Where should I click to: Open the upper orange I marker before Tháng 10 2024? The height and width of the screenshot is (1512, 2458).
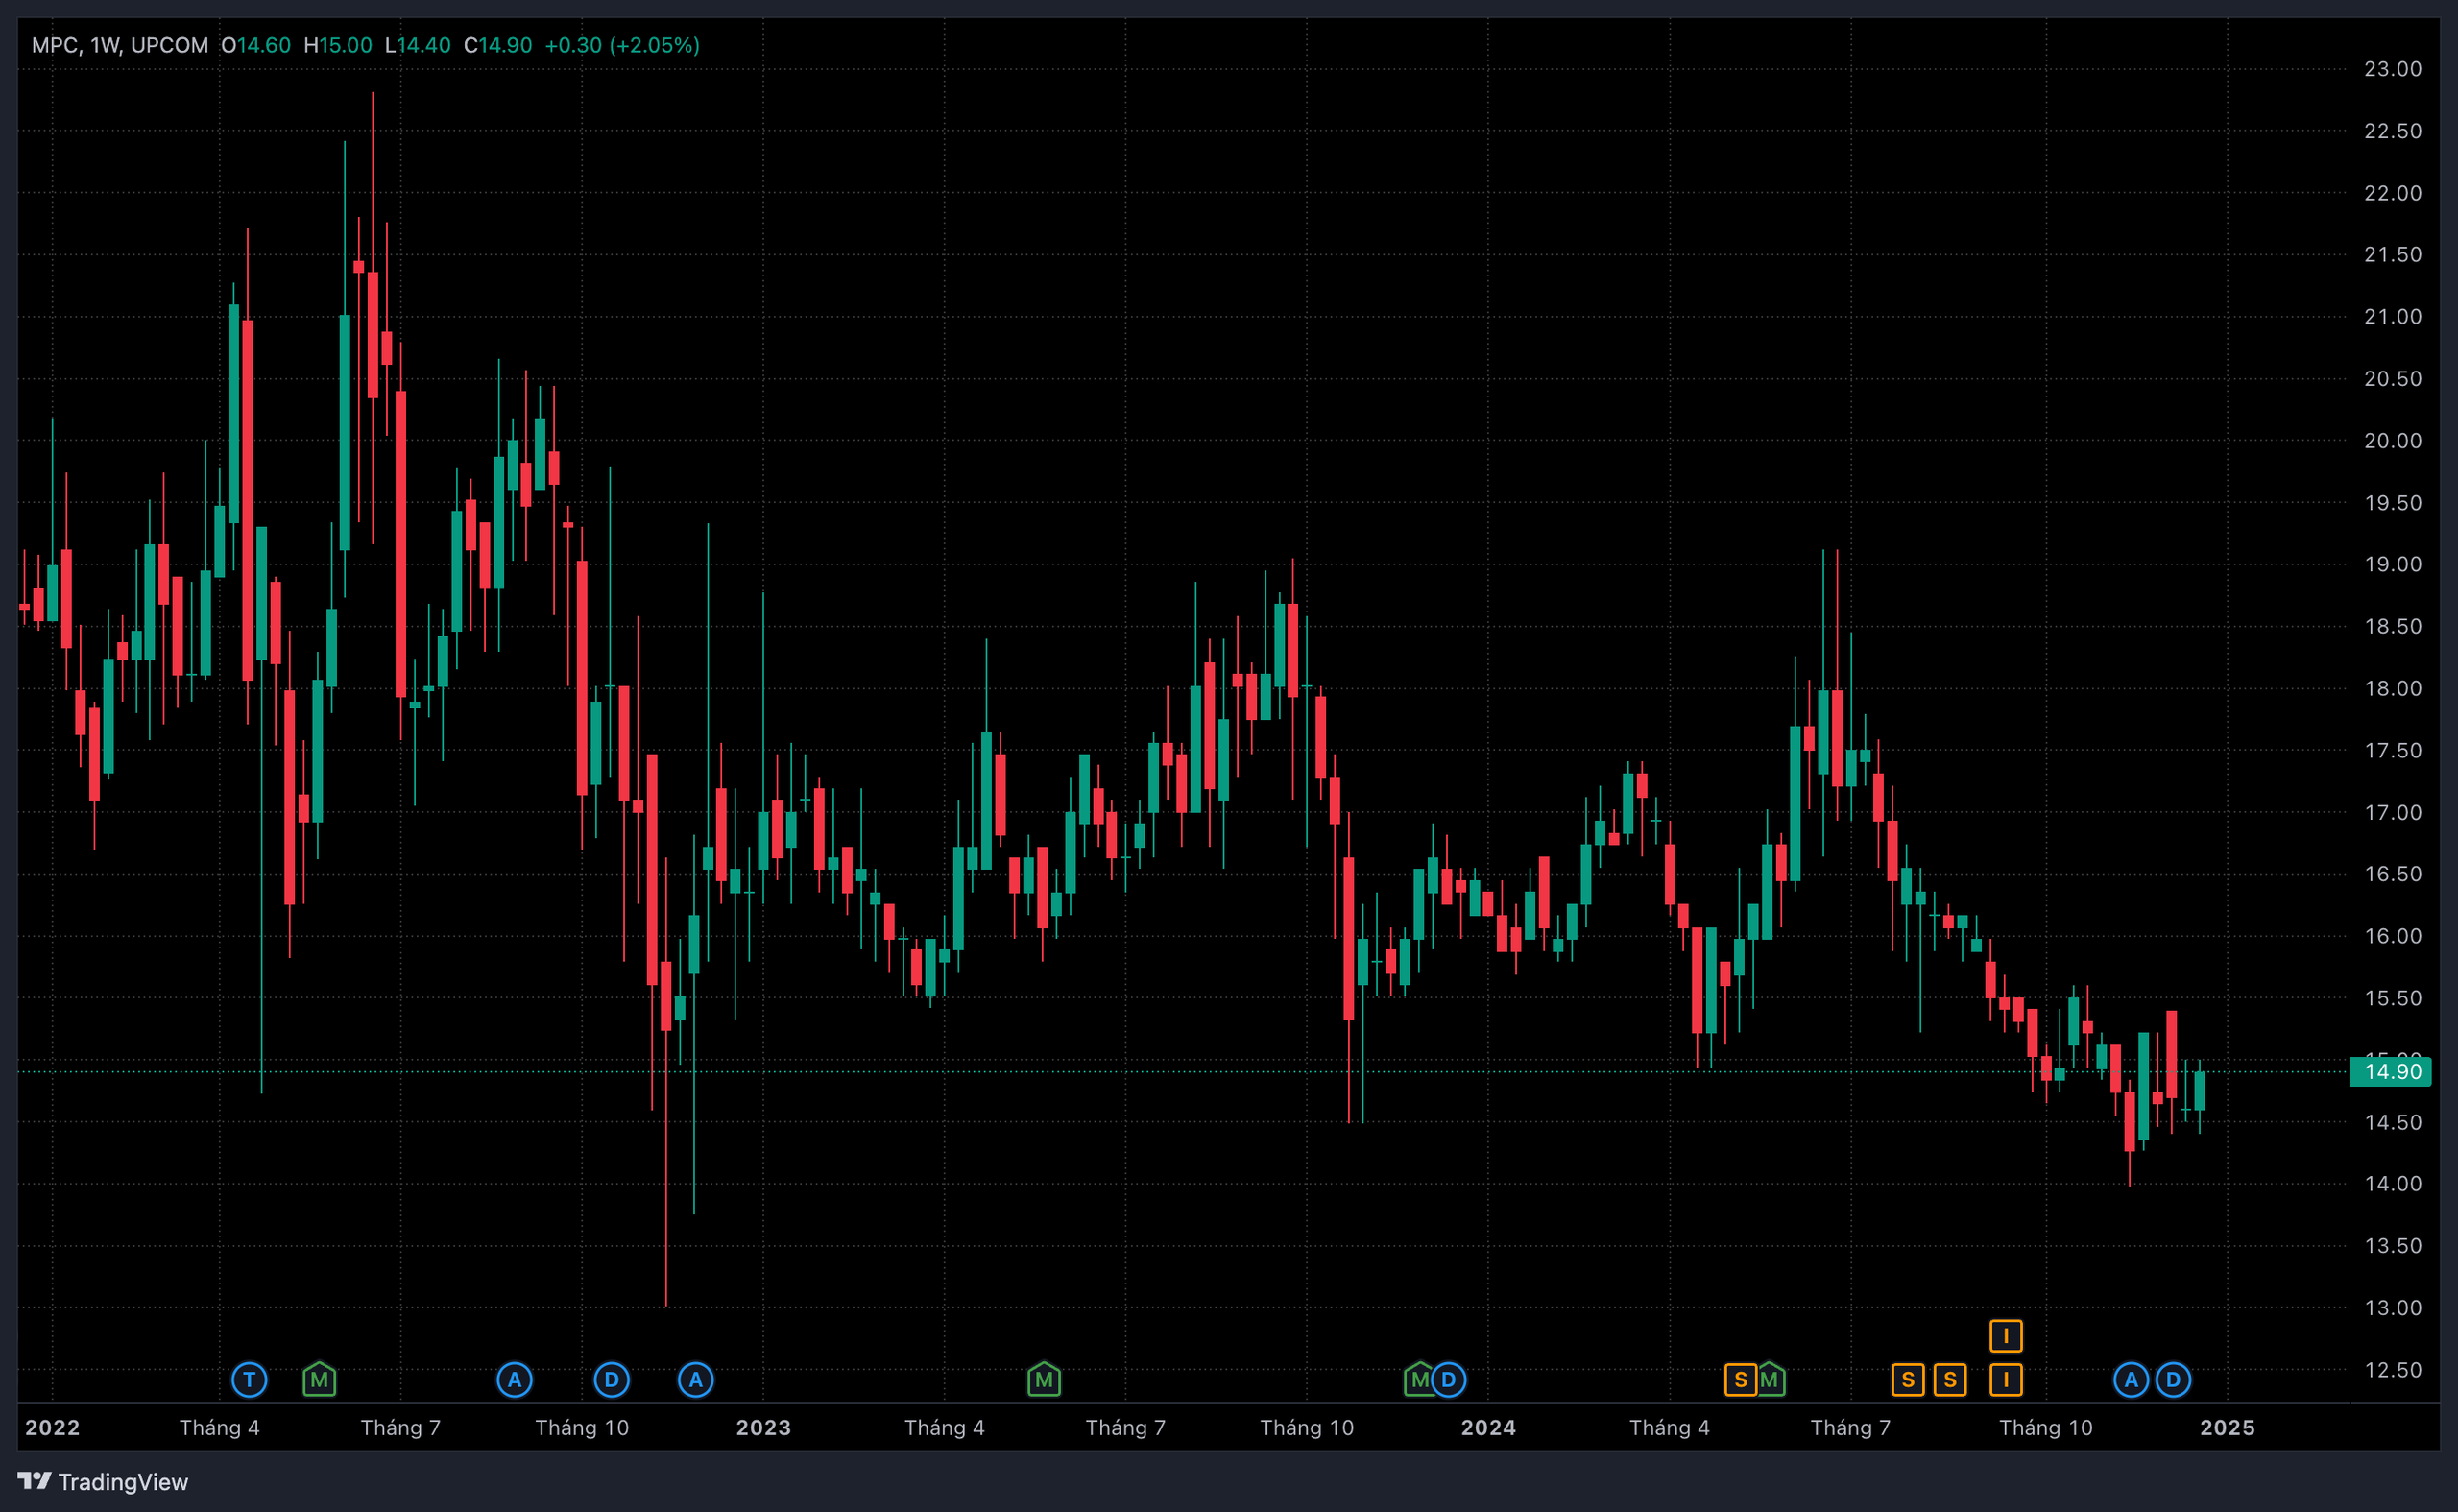(2006, 1336)
